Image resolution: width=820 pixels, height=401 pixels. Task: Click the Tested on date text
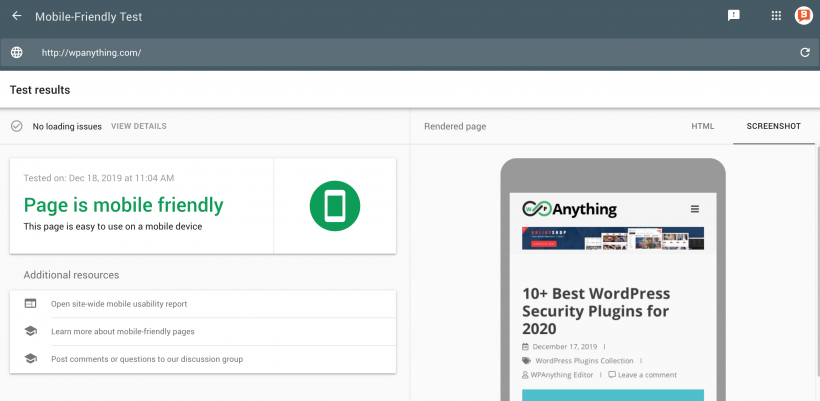click(99, 178)
